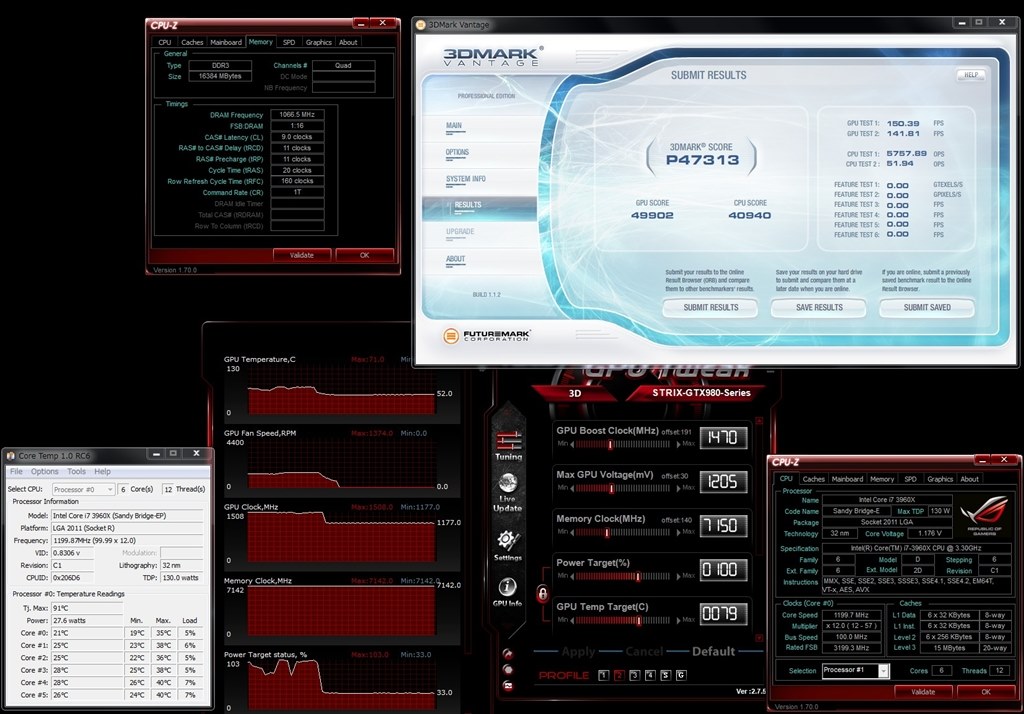Increase GPU Temp Target with Max arrow

[678, 620]
